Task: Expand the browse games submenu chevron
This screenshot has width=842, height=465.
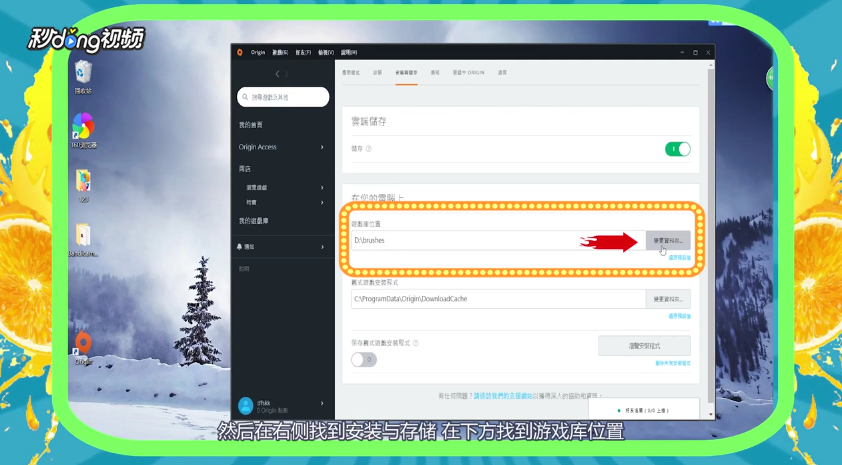Action: [x=322, y=187]
